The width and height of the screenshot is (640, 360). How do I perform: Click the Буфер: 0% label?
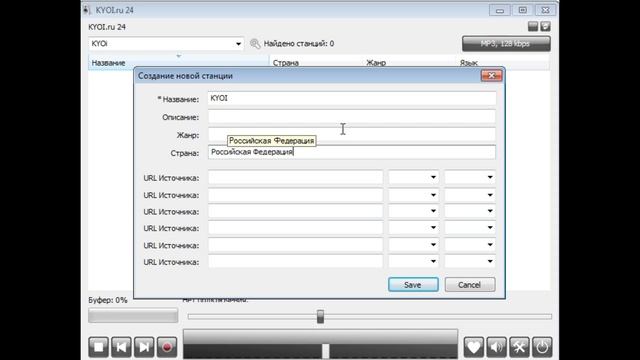point(108,300)
